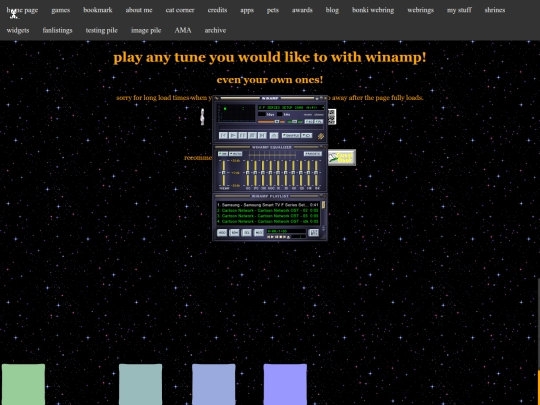Open about me nav link
The width and height of the screenshot is (540, 405).
tap(139, 10)
